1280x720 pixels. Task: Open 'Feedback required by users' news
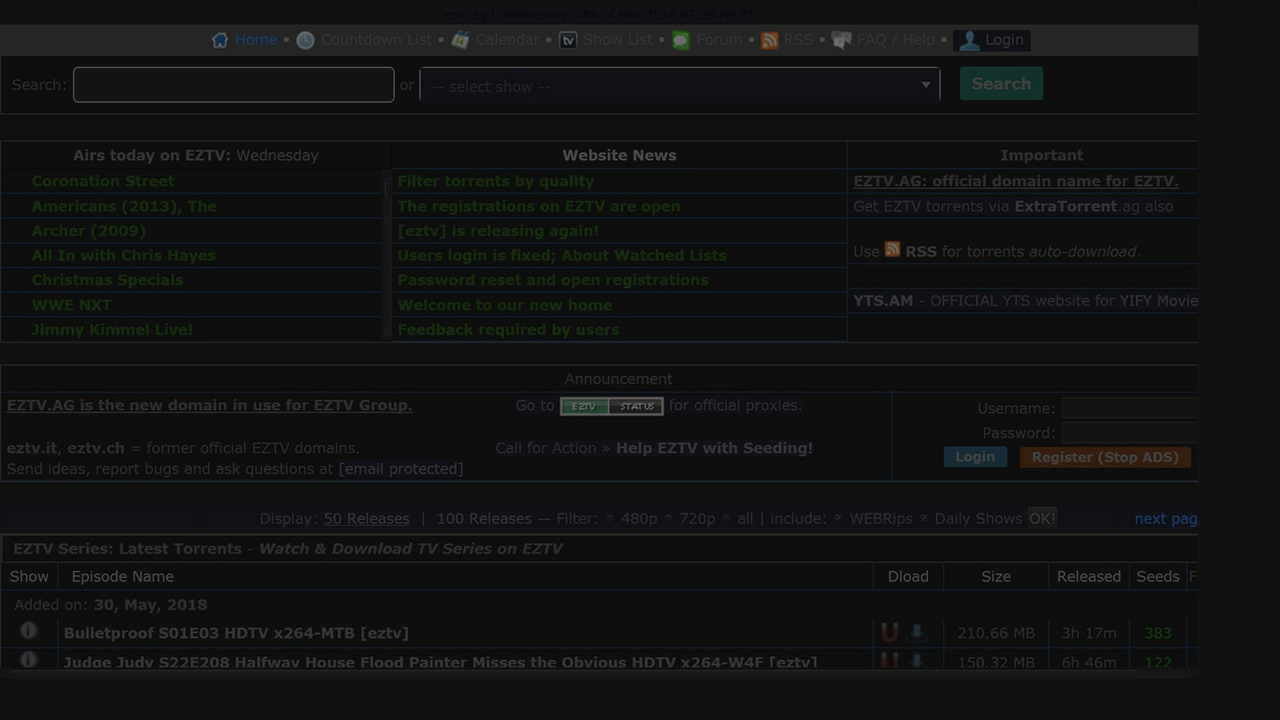[x=508, y=329]
